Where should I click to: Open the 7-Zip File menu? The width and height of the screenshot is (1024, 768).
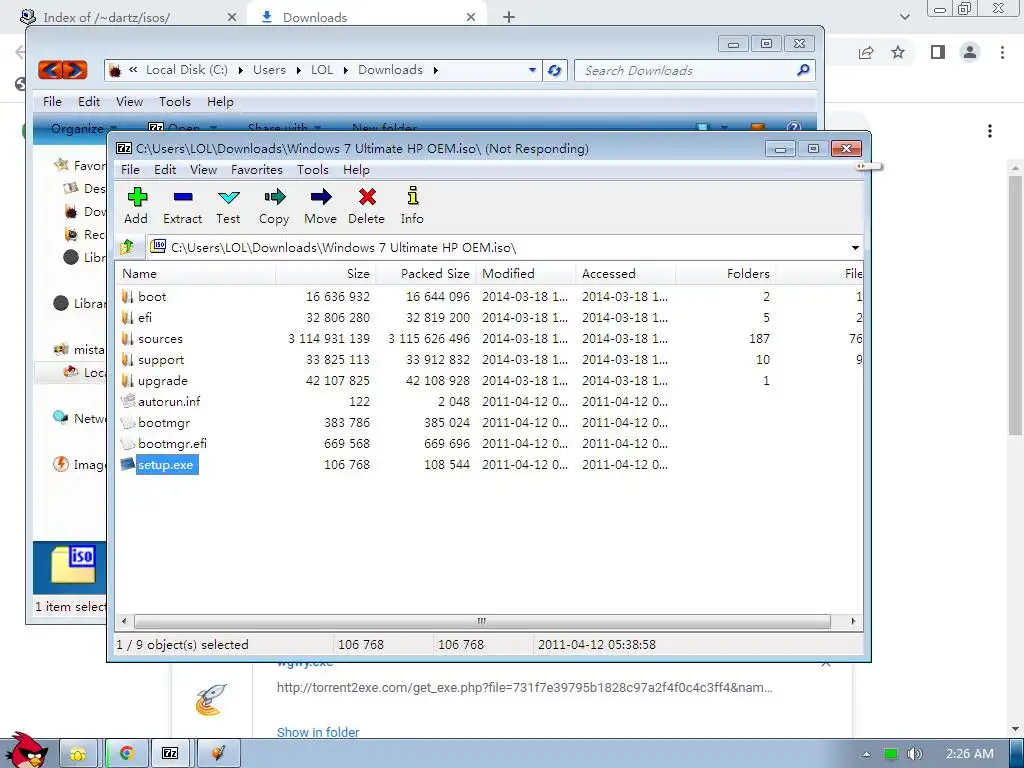click(x=130, y=170)
